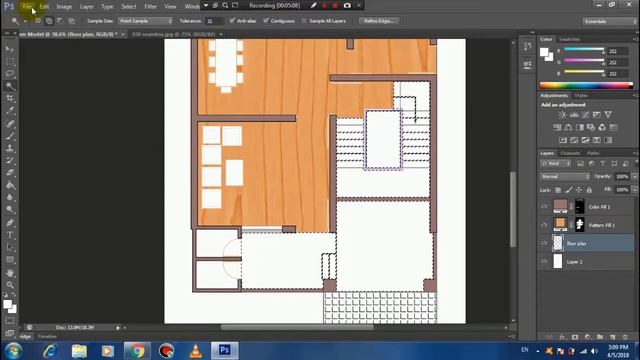Screen dimensions: 640x360
Task: Add an Exposure adjustment
Action: click(x=597, y=115)
